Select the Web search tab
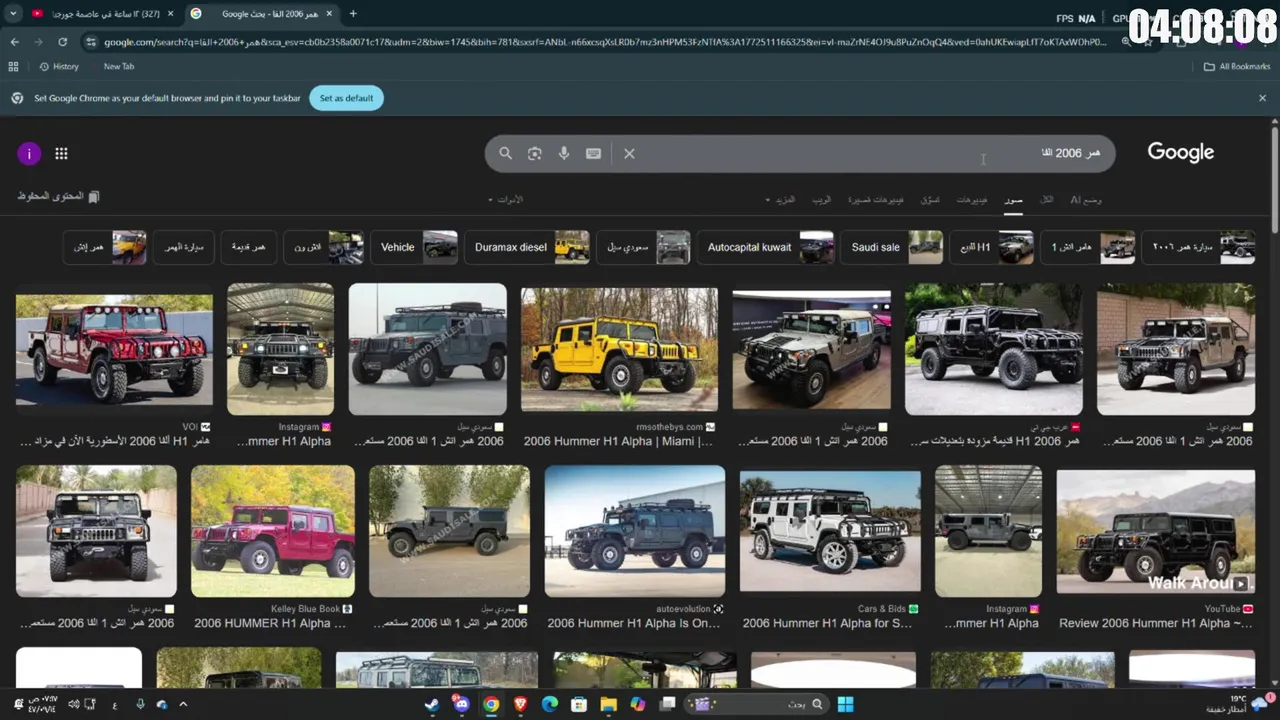The height and width of the screenshot is (720, 1280). pos(821,199)
